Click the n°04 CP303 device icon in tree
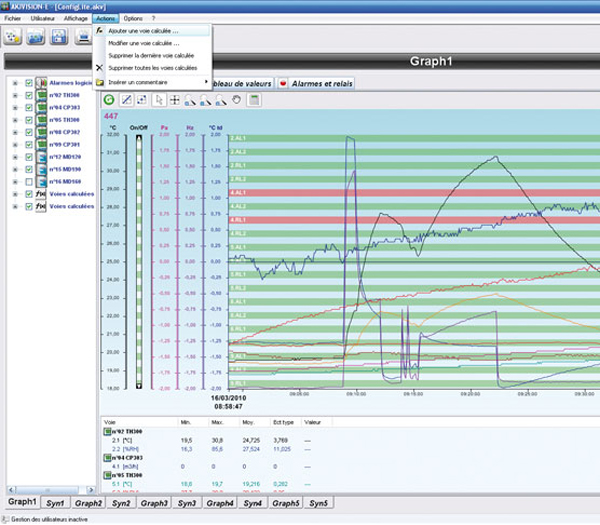Viewport: 600px width, 525px height. 41,108
